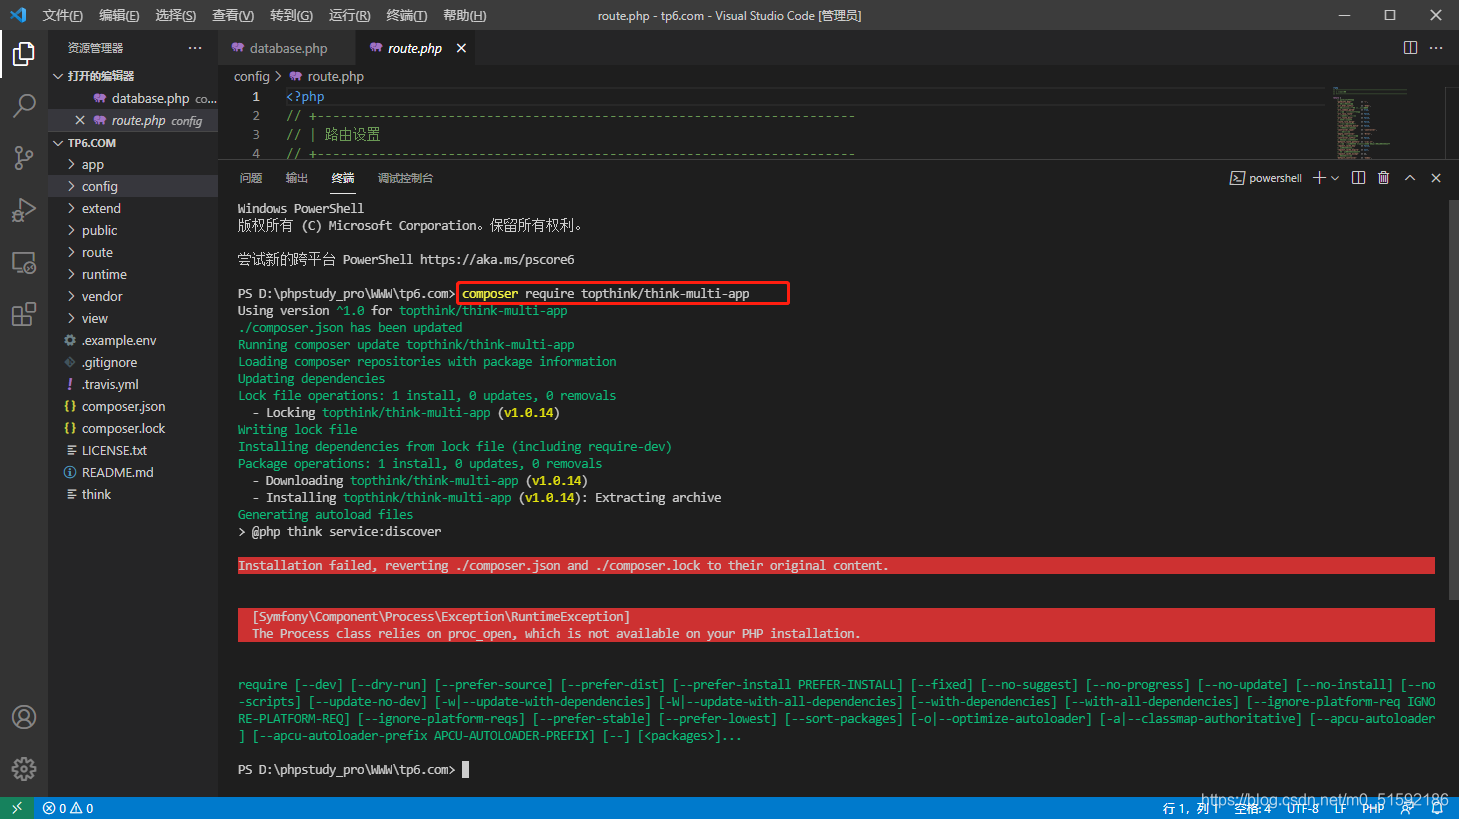This screenshot has width=1459, height=819.
Task: Click the route.php breadcrumb segment
Action: [x=335, y=76]
